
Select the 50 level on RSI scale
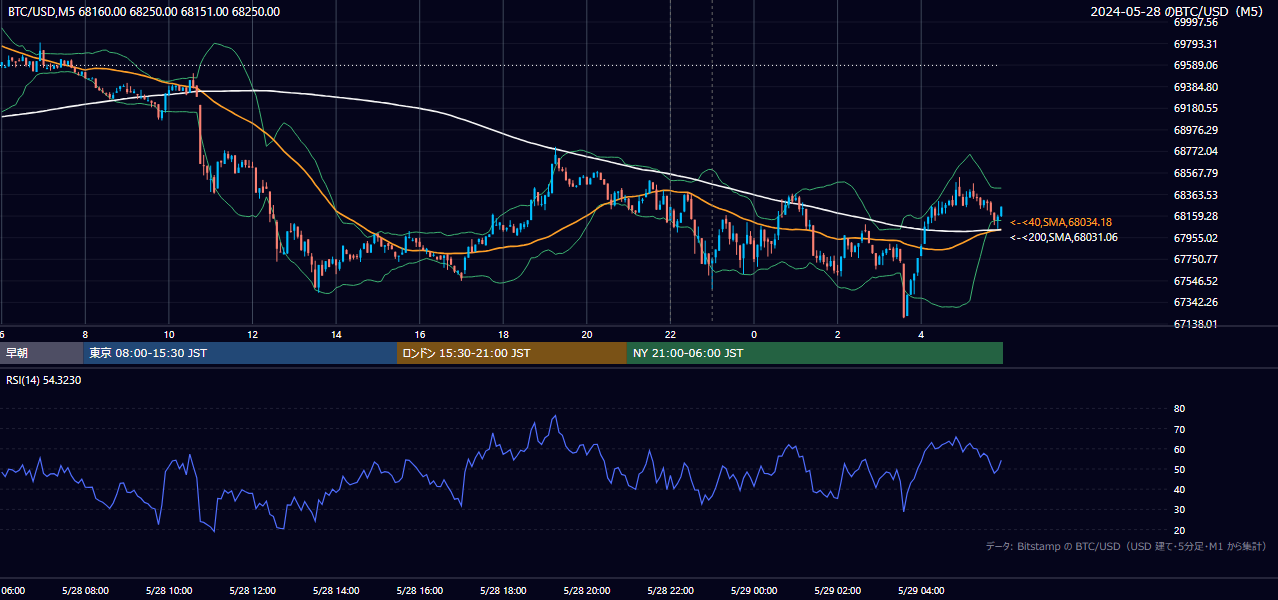(x=1179, y=469)
